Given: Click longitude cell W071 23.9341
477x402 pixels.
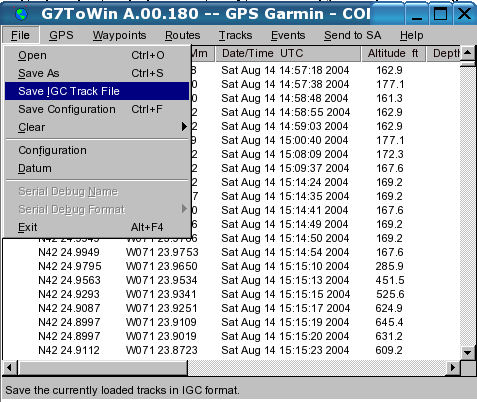Looking at the screenshot, I should point(161,294).
